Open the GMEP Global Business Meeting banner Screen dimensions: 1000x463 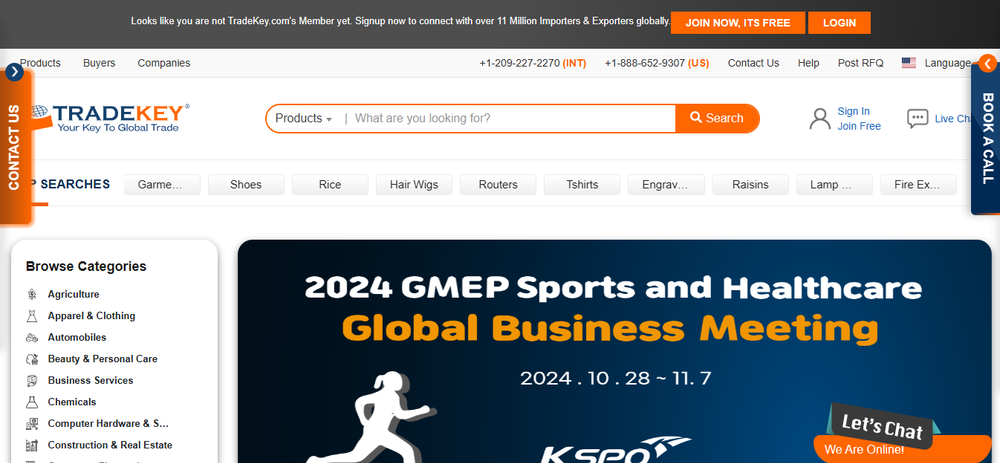click(x=615, y=351)
